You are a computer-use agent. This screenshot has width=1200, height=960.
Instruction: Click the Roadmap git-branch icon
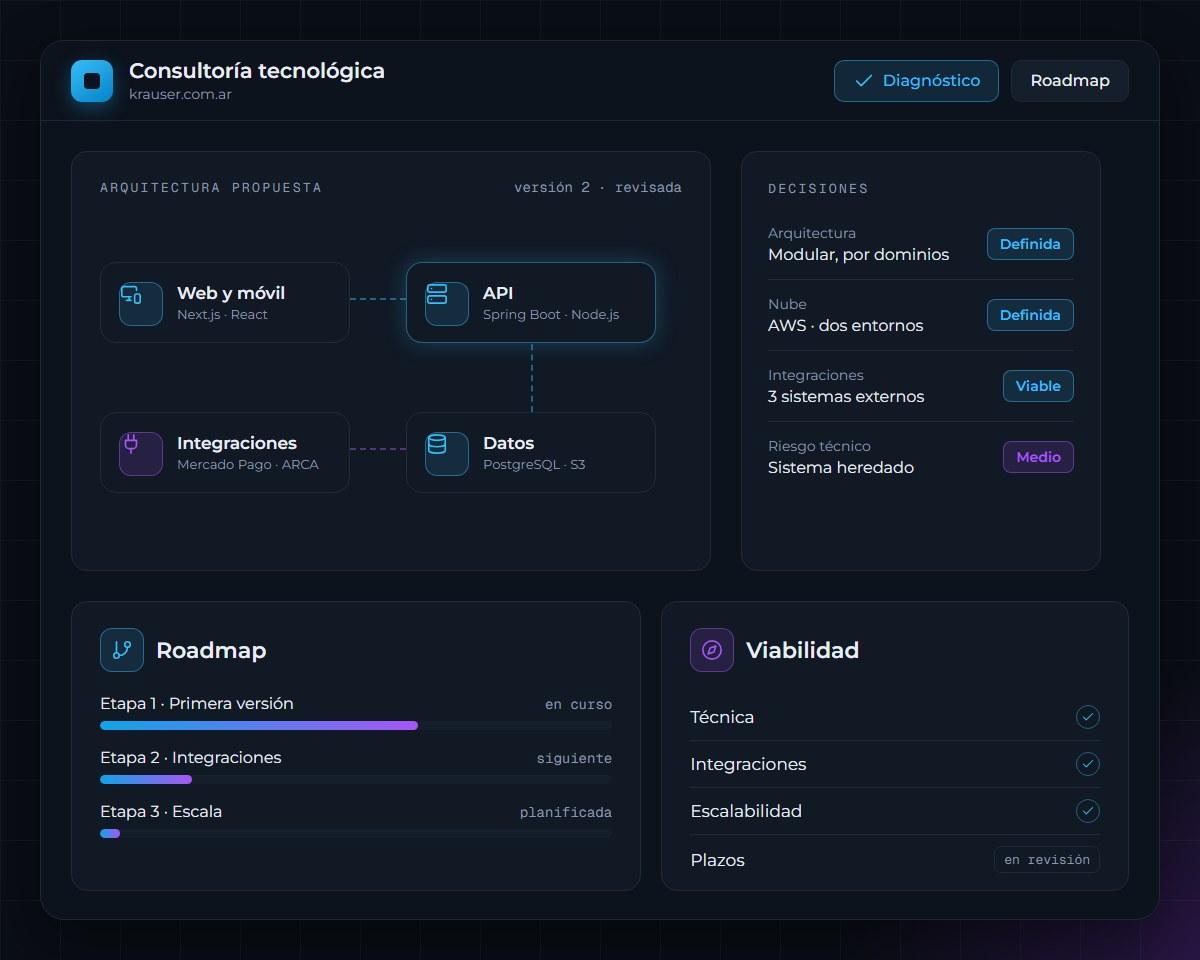click(x=122, y=650)
